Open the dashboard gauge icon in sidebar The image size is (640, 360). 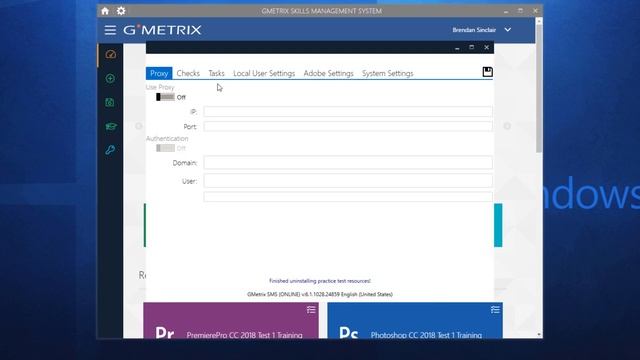(111, 54)
